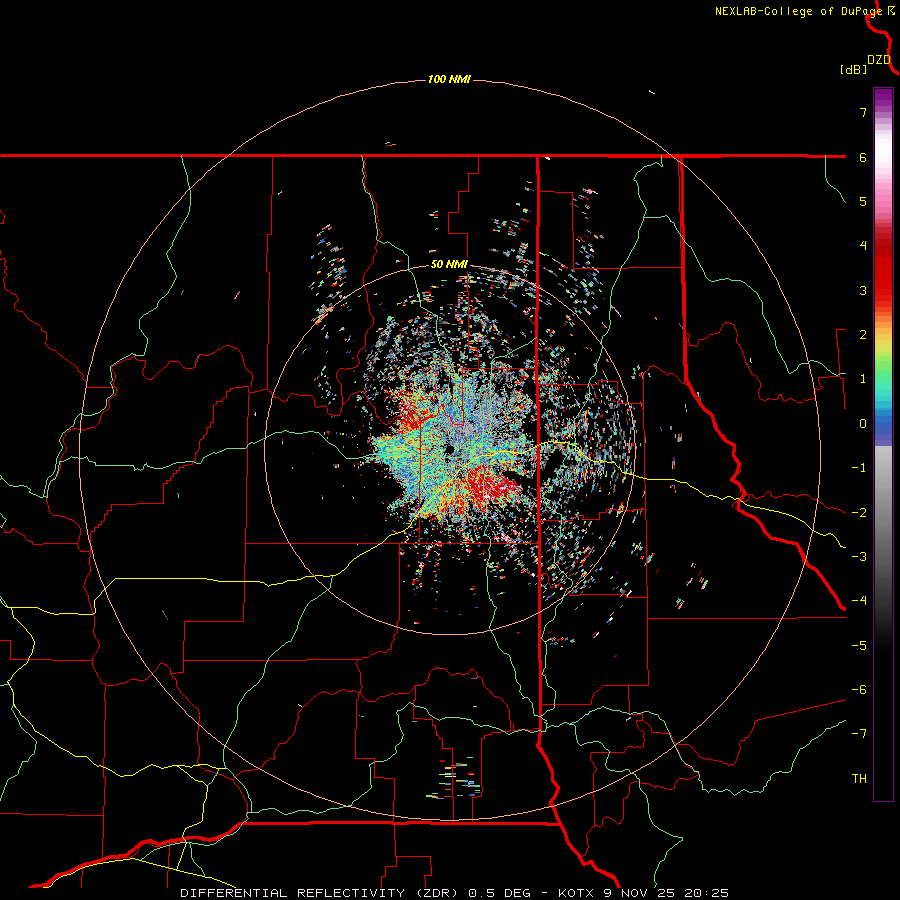Click the -6 value on the color scale
900x900 pixels.
tap(859, 690)
